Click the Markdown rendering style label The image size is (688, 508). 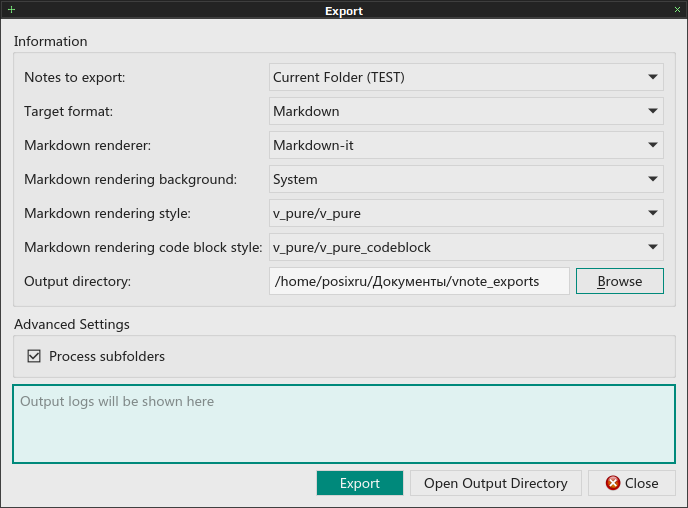108,213
